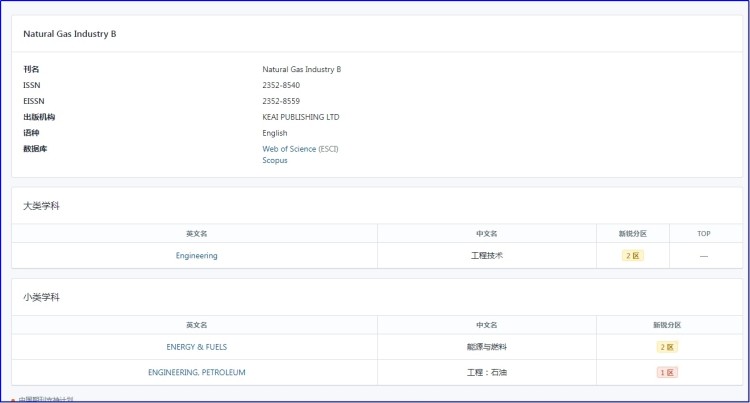
Task: Click the 能源与燃料 Chinese name cell
Action: (x=486, y=347)
